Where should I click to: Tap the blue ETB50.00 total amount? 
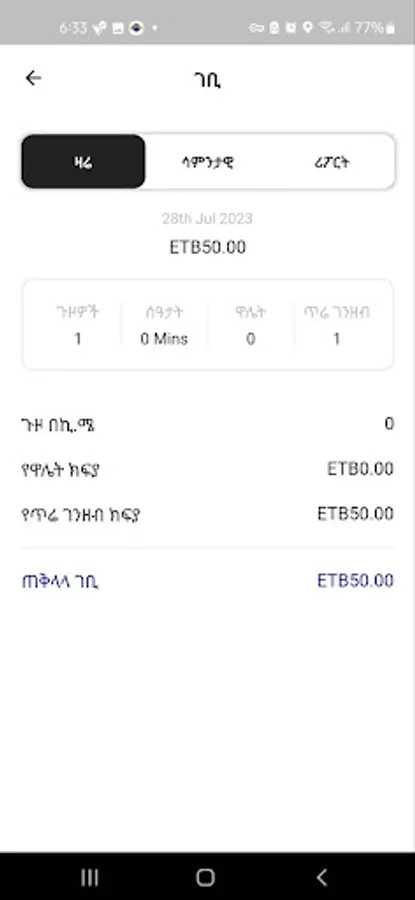[x=355, y=581]
